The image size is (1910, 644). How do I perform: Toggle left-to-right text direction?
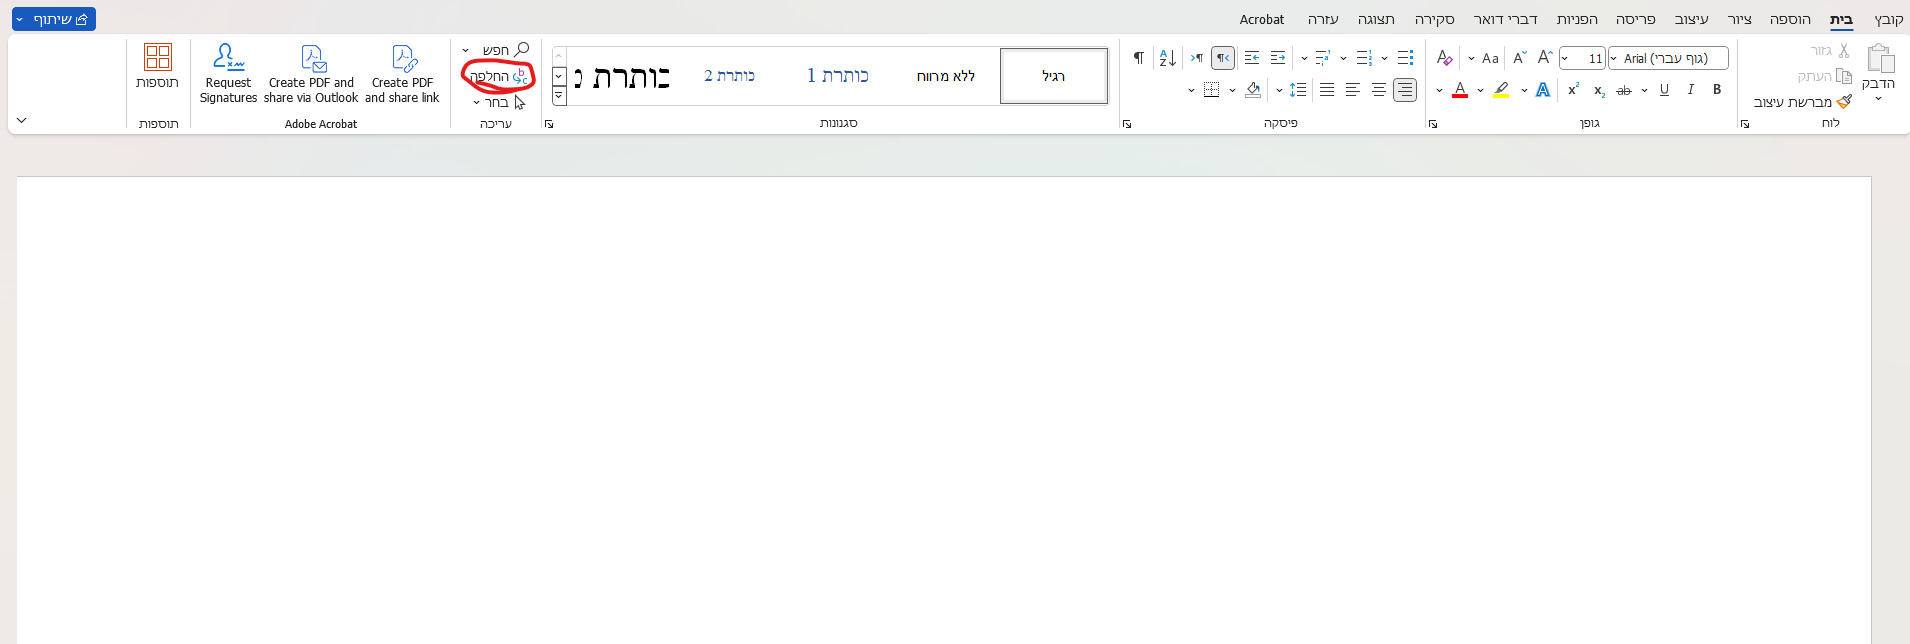(1196, 58)
